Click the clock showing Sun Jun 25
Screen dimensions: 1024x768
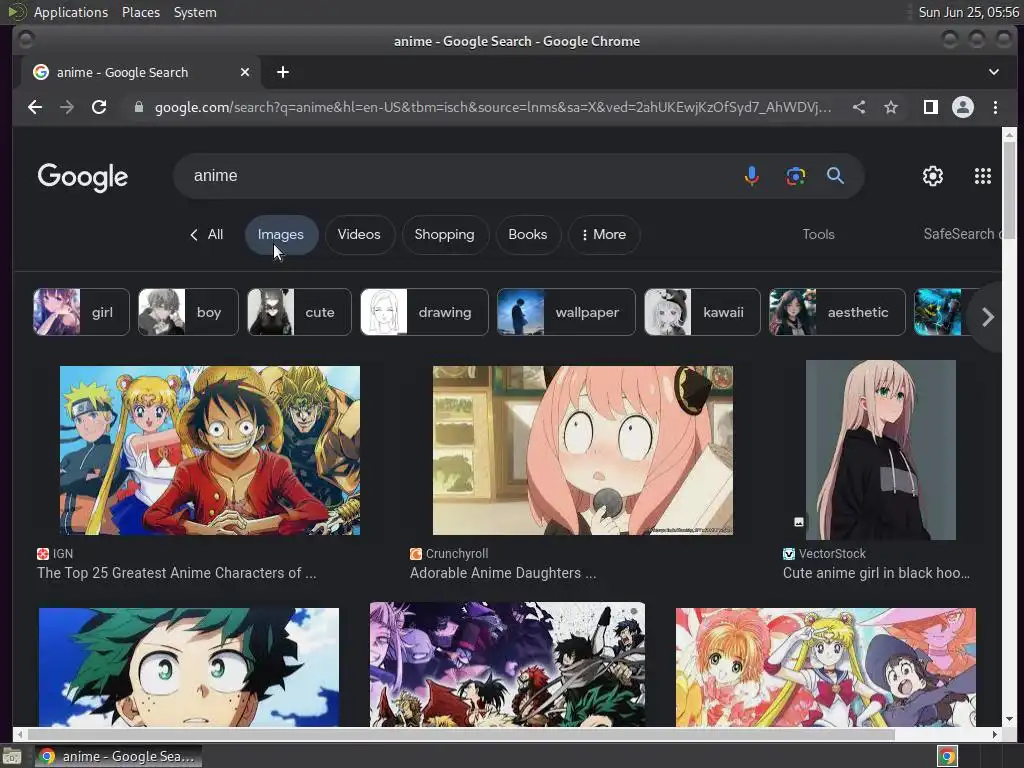pos(968,12)
